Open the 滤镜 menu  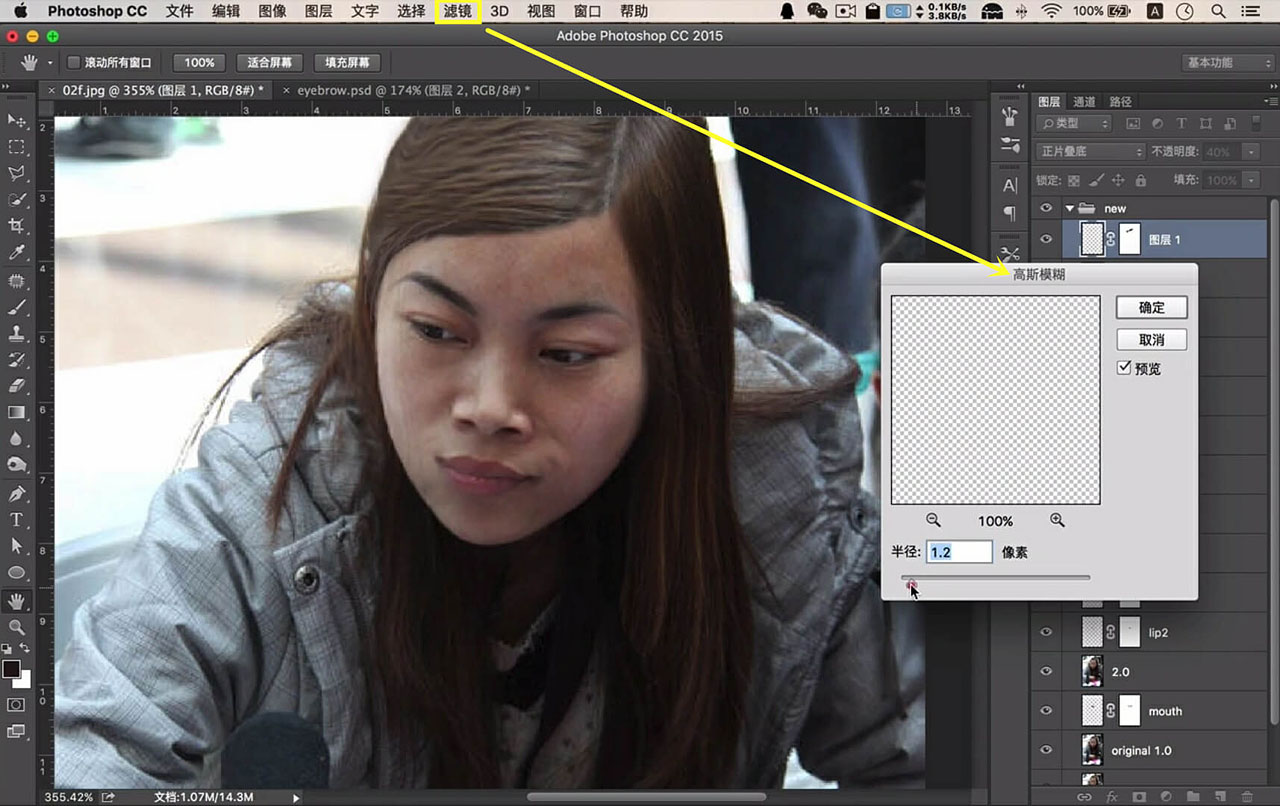pyautogui.click(x=457, y=12)
